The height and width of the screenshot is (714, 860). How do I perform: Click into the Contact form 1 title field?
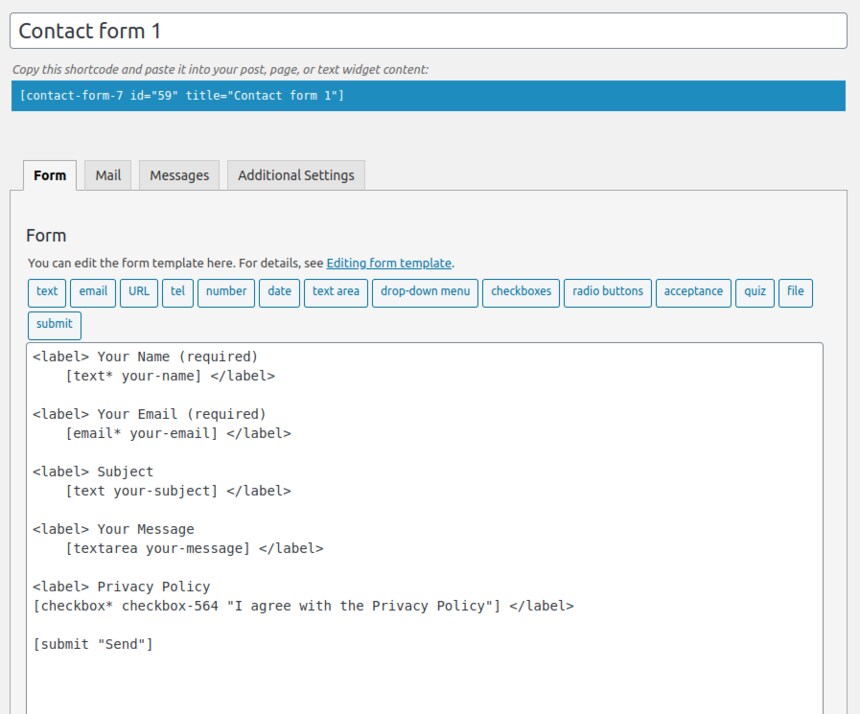point(428,31)
